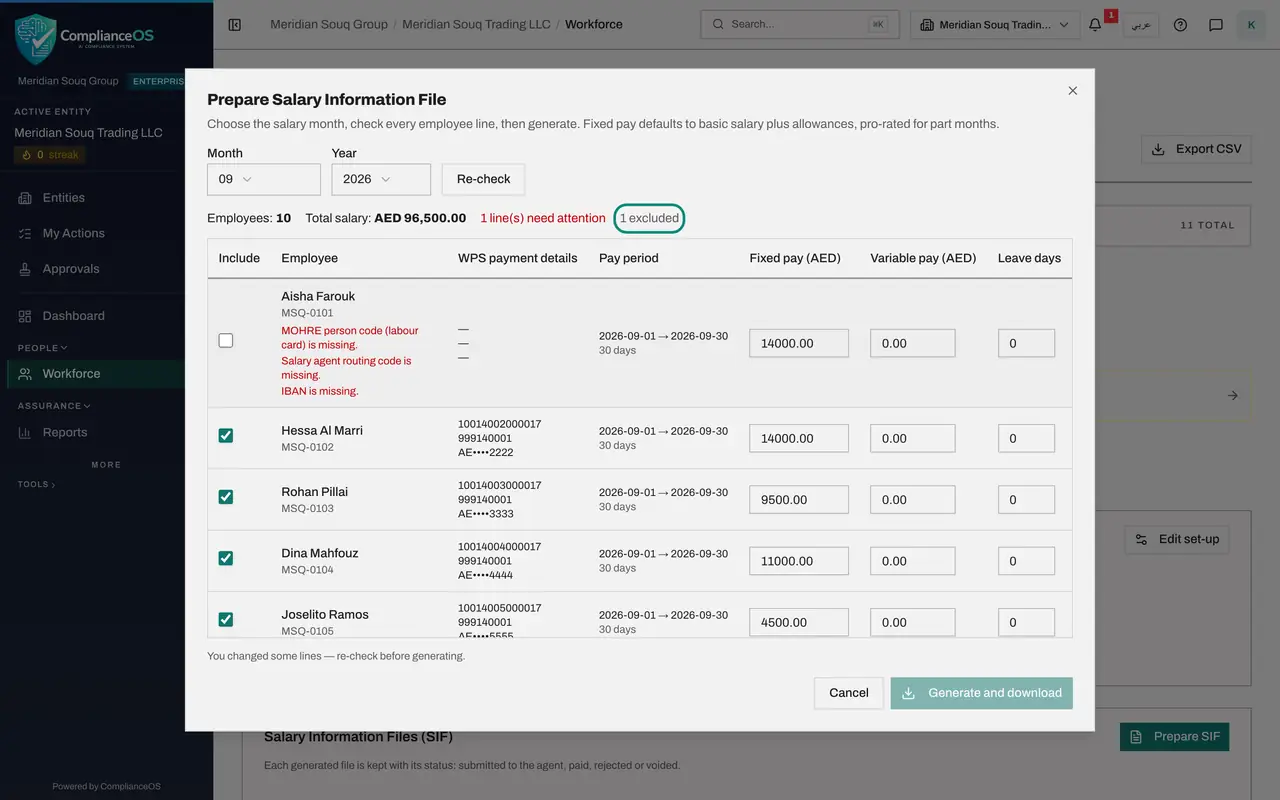The height and width of the screenshot is (800, 1280).
Task: Click Cancel in the dialog
Action: point(849,693)
